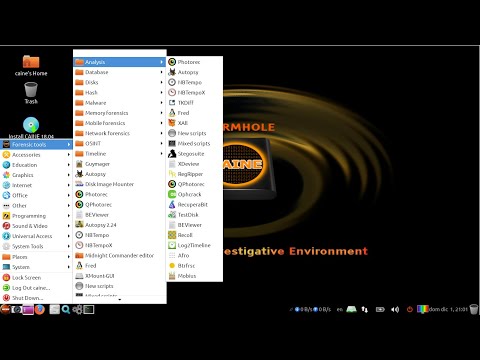
Task: Expand the Mobile forensics submenu
Action: [x=120, y=123]
